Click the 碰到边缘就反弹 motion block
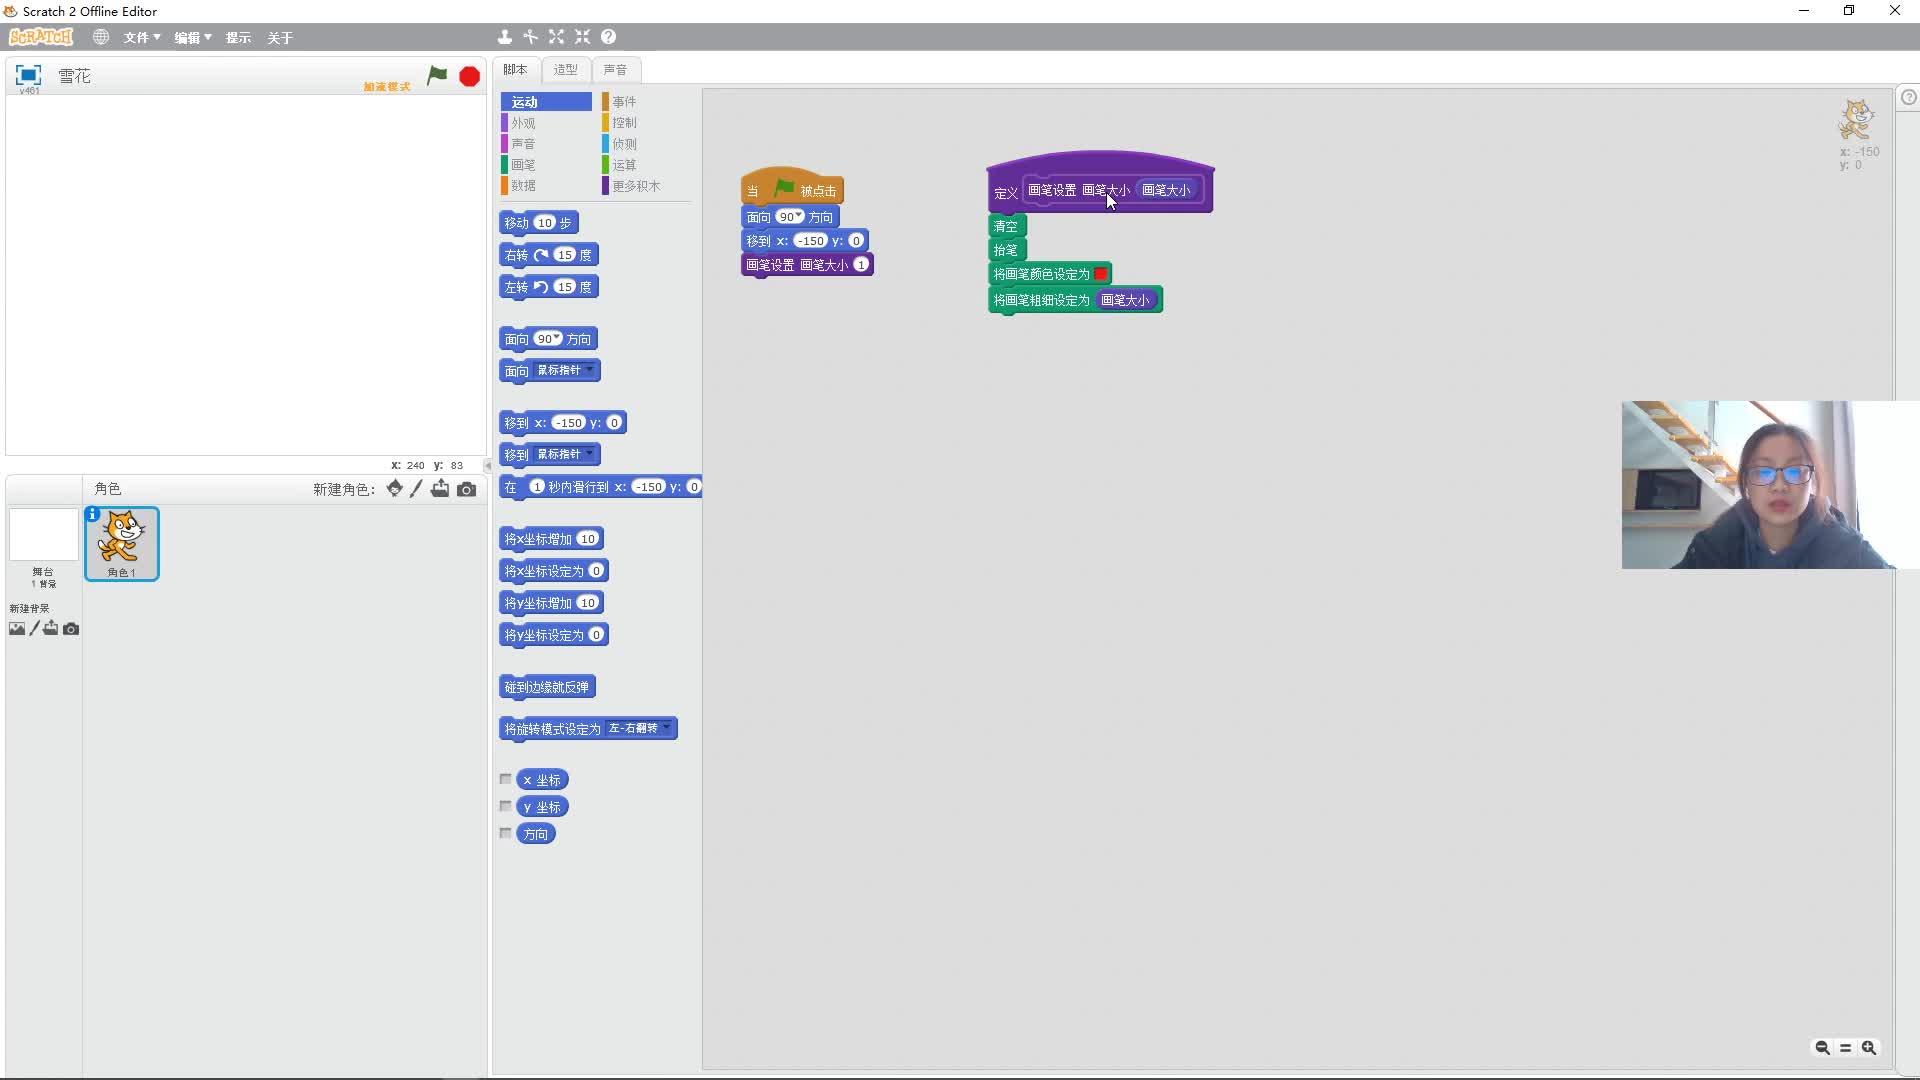The height and width of the screenshot is (1080, 1920). click(x=546, y=686)
